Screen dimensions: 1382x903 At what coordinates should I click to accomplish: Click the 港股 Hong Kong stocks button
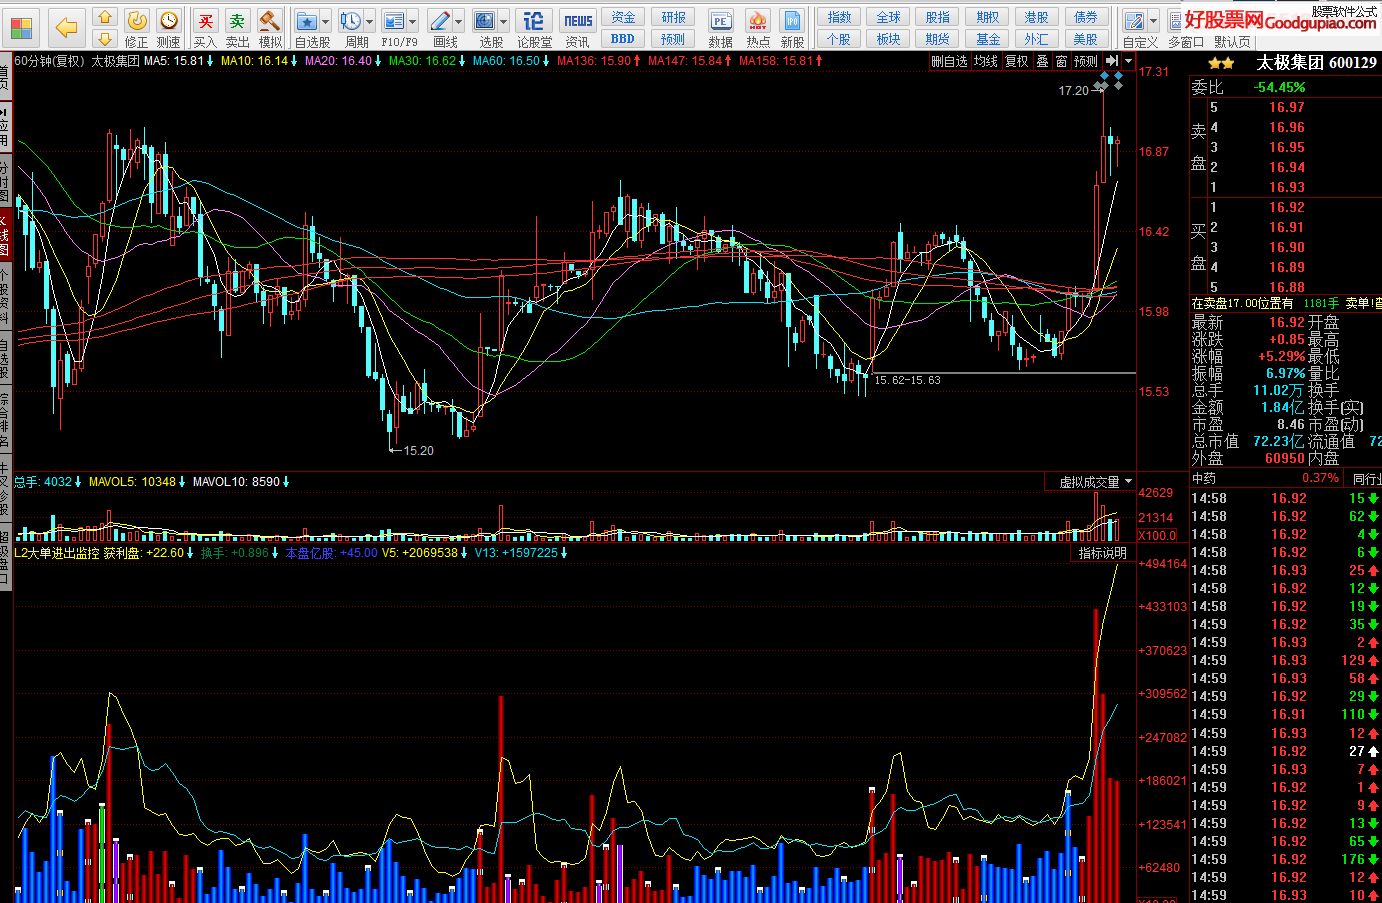[x=1036, y=17]
